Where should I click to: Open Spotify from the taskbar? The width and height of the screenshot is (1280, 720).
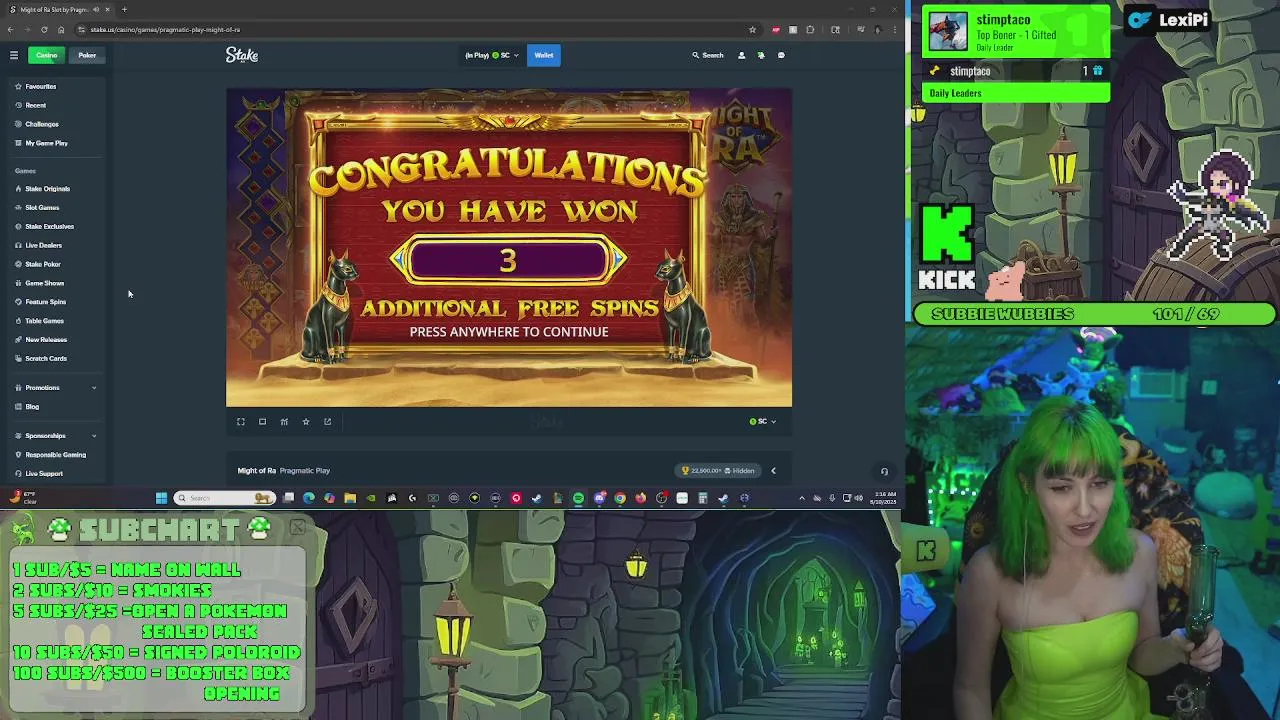point(578,498)
